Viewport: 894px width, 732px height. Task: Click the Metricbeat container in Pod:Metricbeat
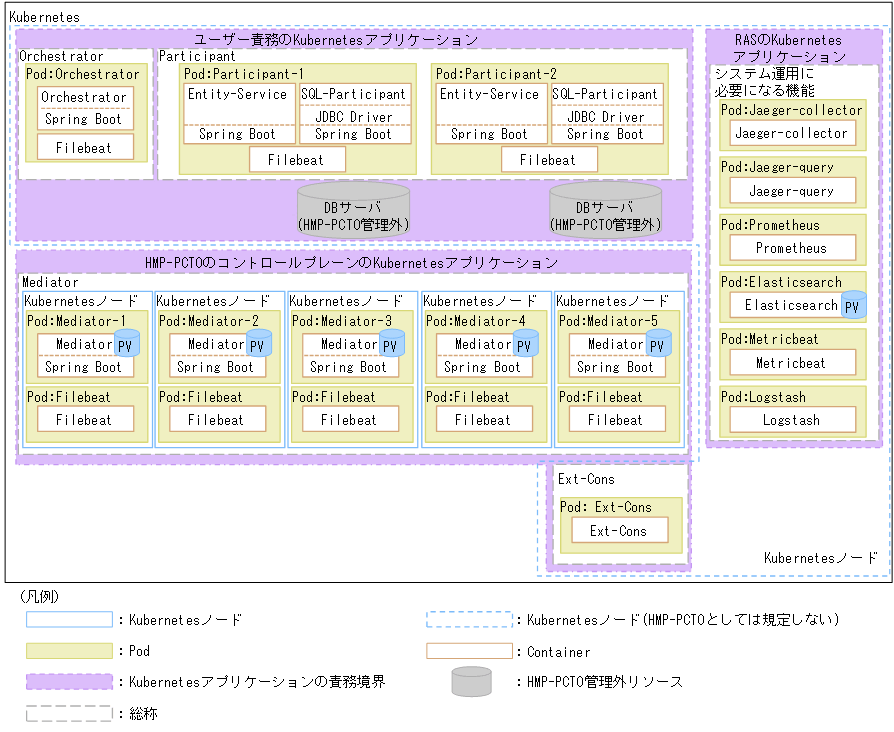[x=791, y=363]
